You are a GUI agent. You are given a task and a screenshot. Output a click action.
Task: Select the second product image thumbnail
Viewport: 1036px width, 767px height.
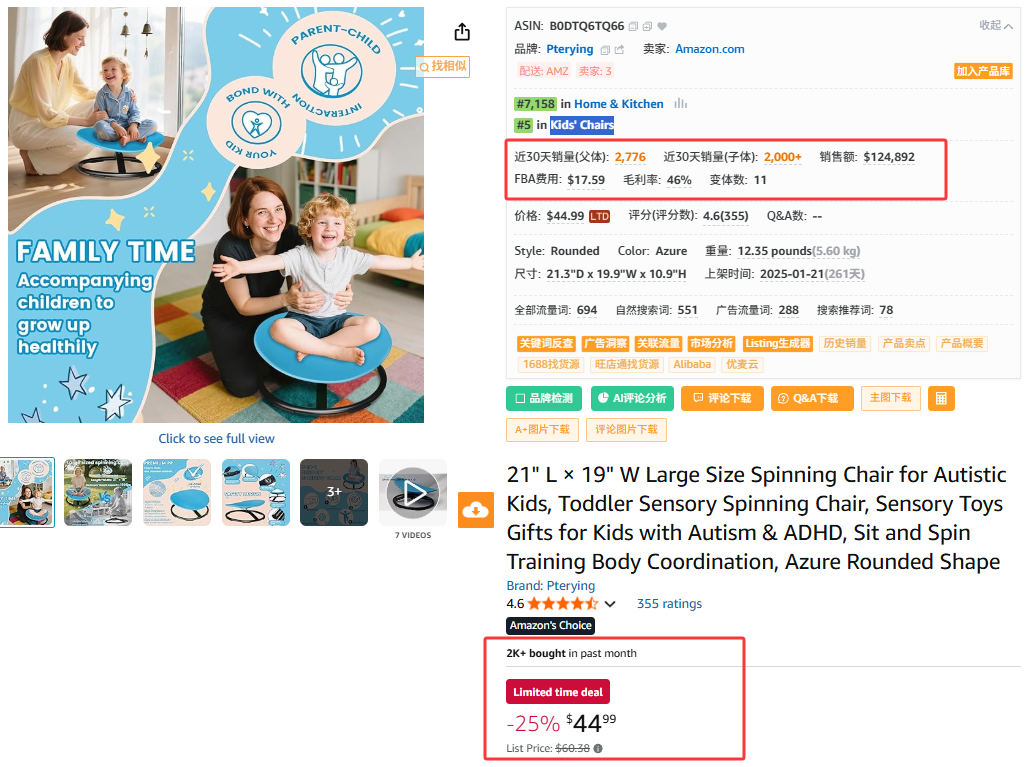(98, 492)
